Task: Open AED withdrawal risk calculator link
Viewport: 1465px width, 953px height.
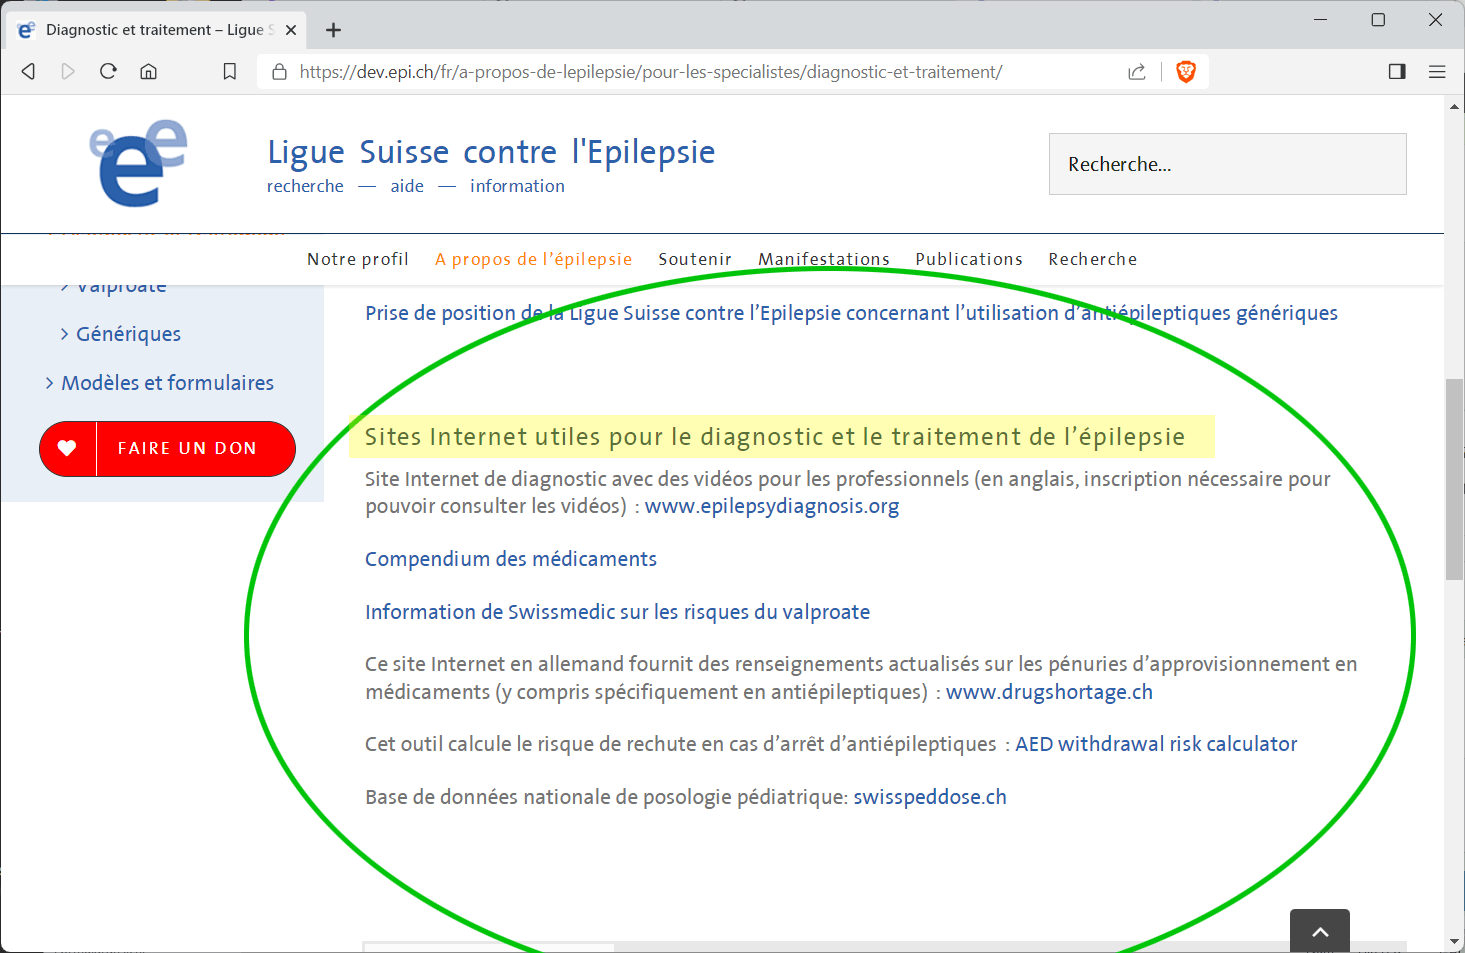Action: 1156,744
